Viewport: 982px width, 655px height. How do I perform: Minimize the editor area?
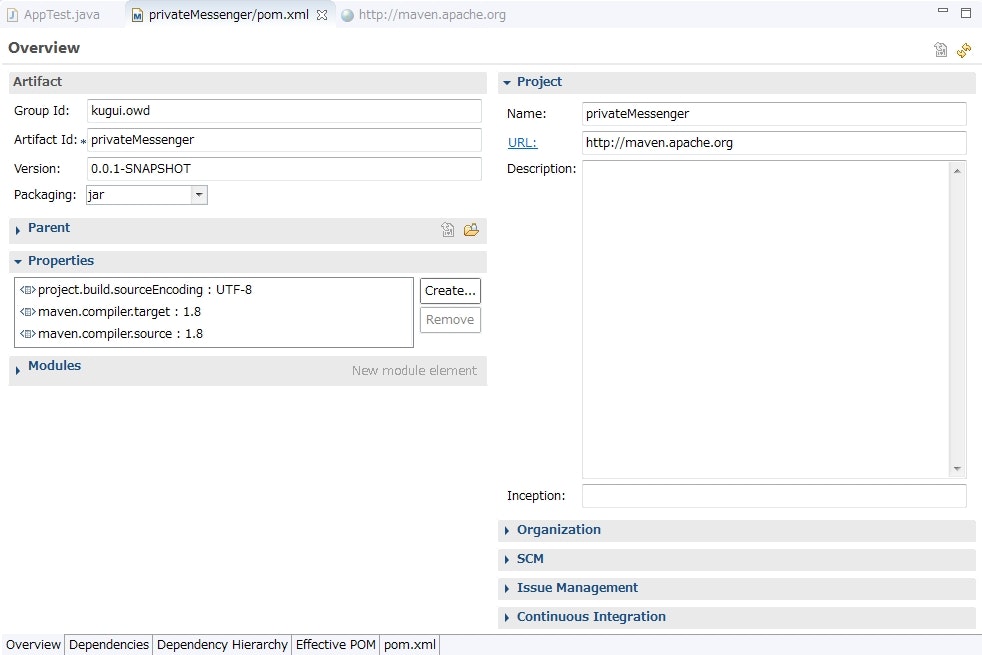(943, 11)
